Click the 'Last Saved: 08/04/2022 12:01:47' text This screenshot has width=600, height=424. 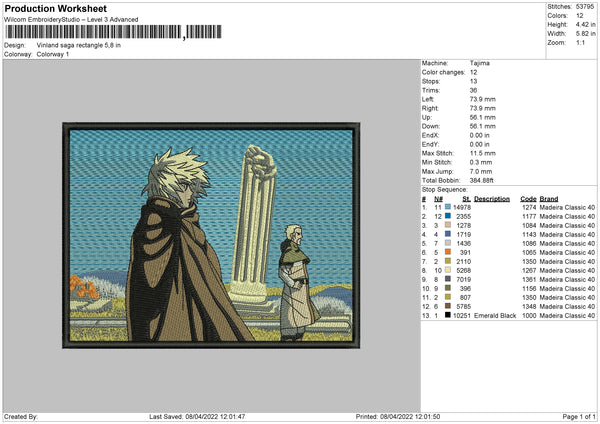click(197, 416)
